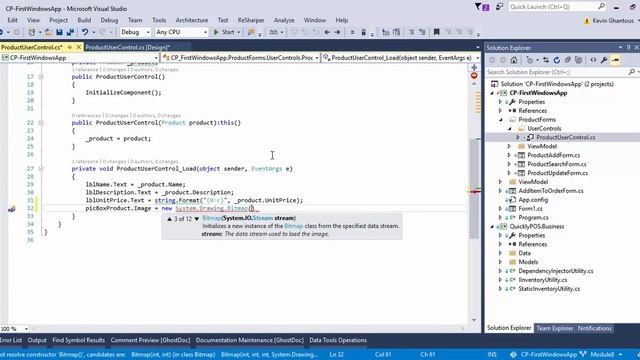Collapse the line 17 constructor outline
The image size is (640, 360).
point(41,77)
